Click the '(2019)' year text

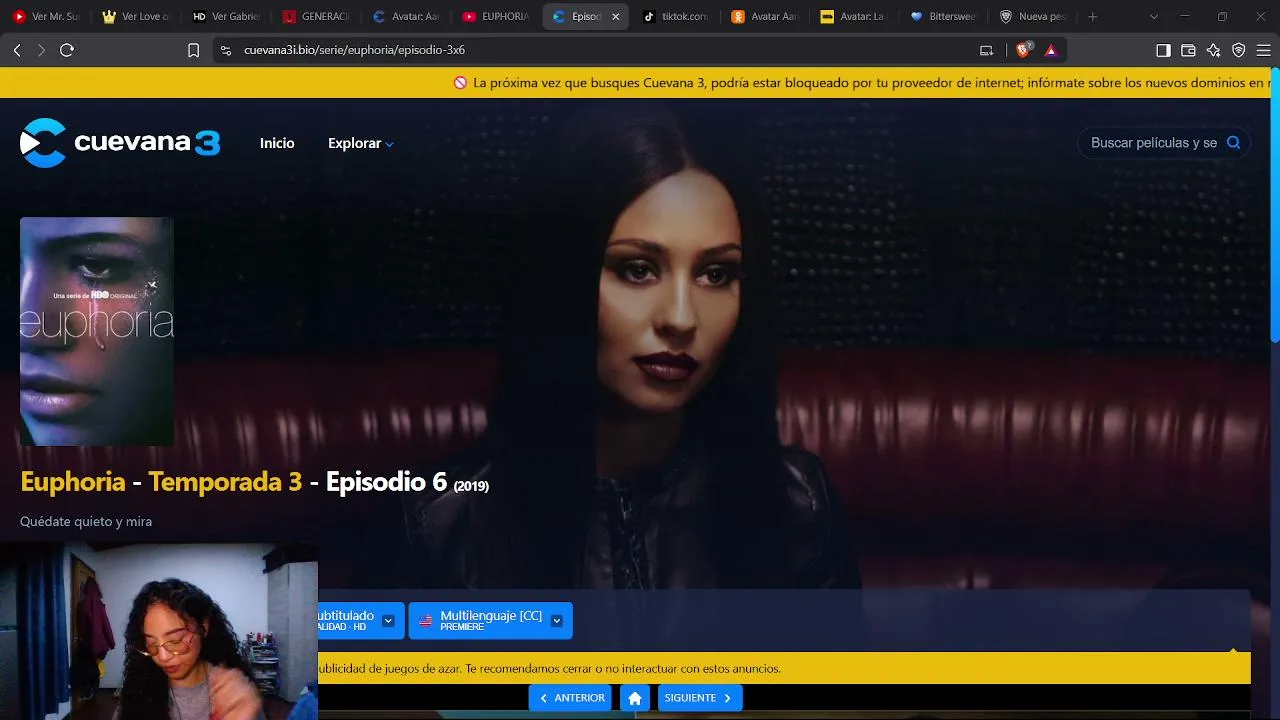pyautogui.click(x=471, y=486)
